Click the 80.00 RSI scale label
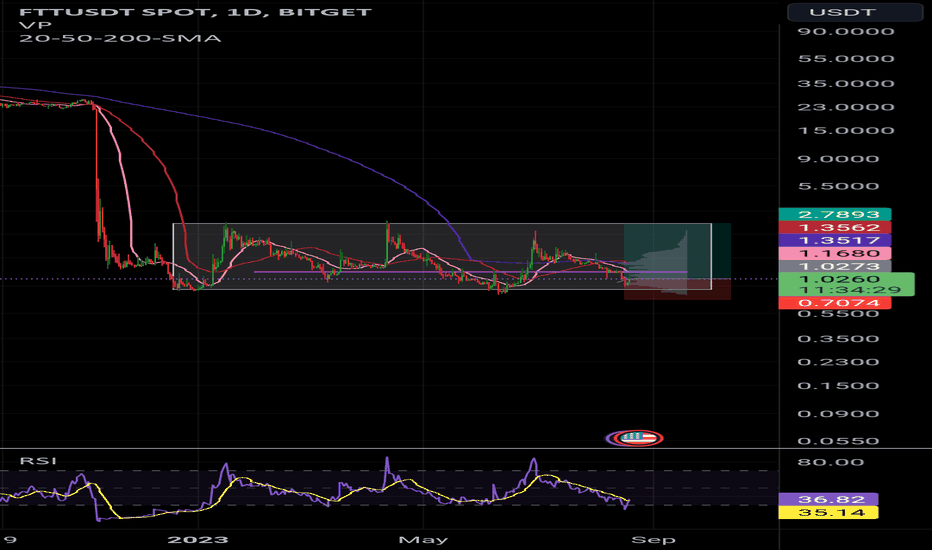 [x=831, y=463]
